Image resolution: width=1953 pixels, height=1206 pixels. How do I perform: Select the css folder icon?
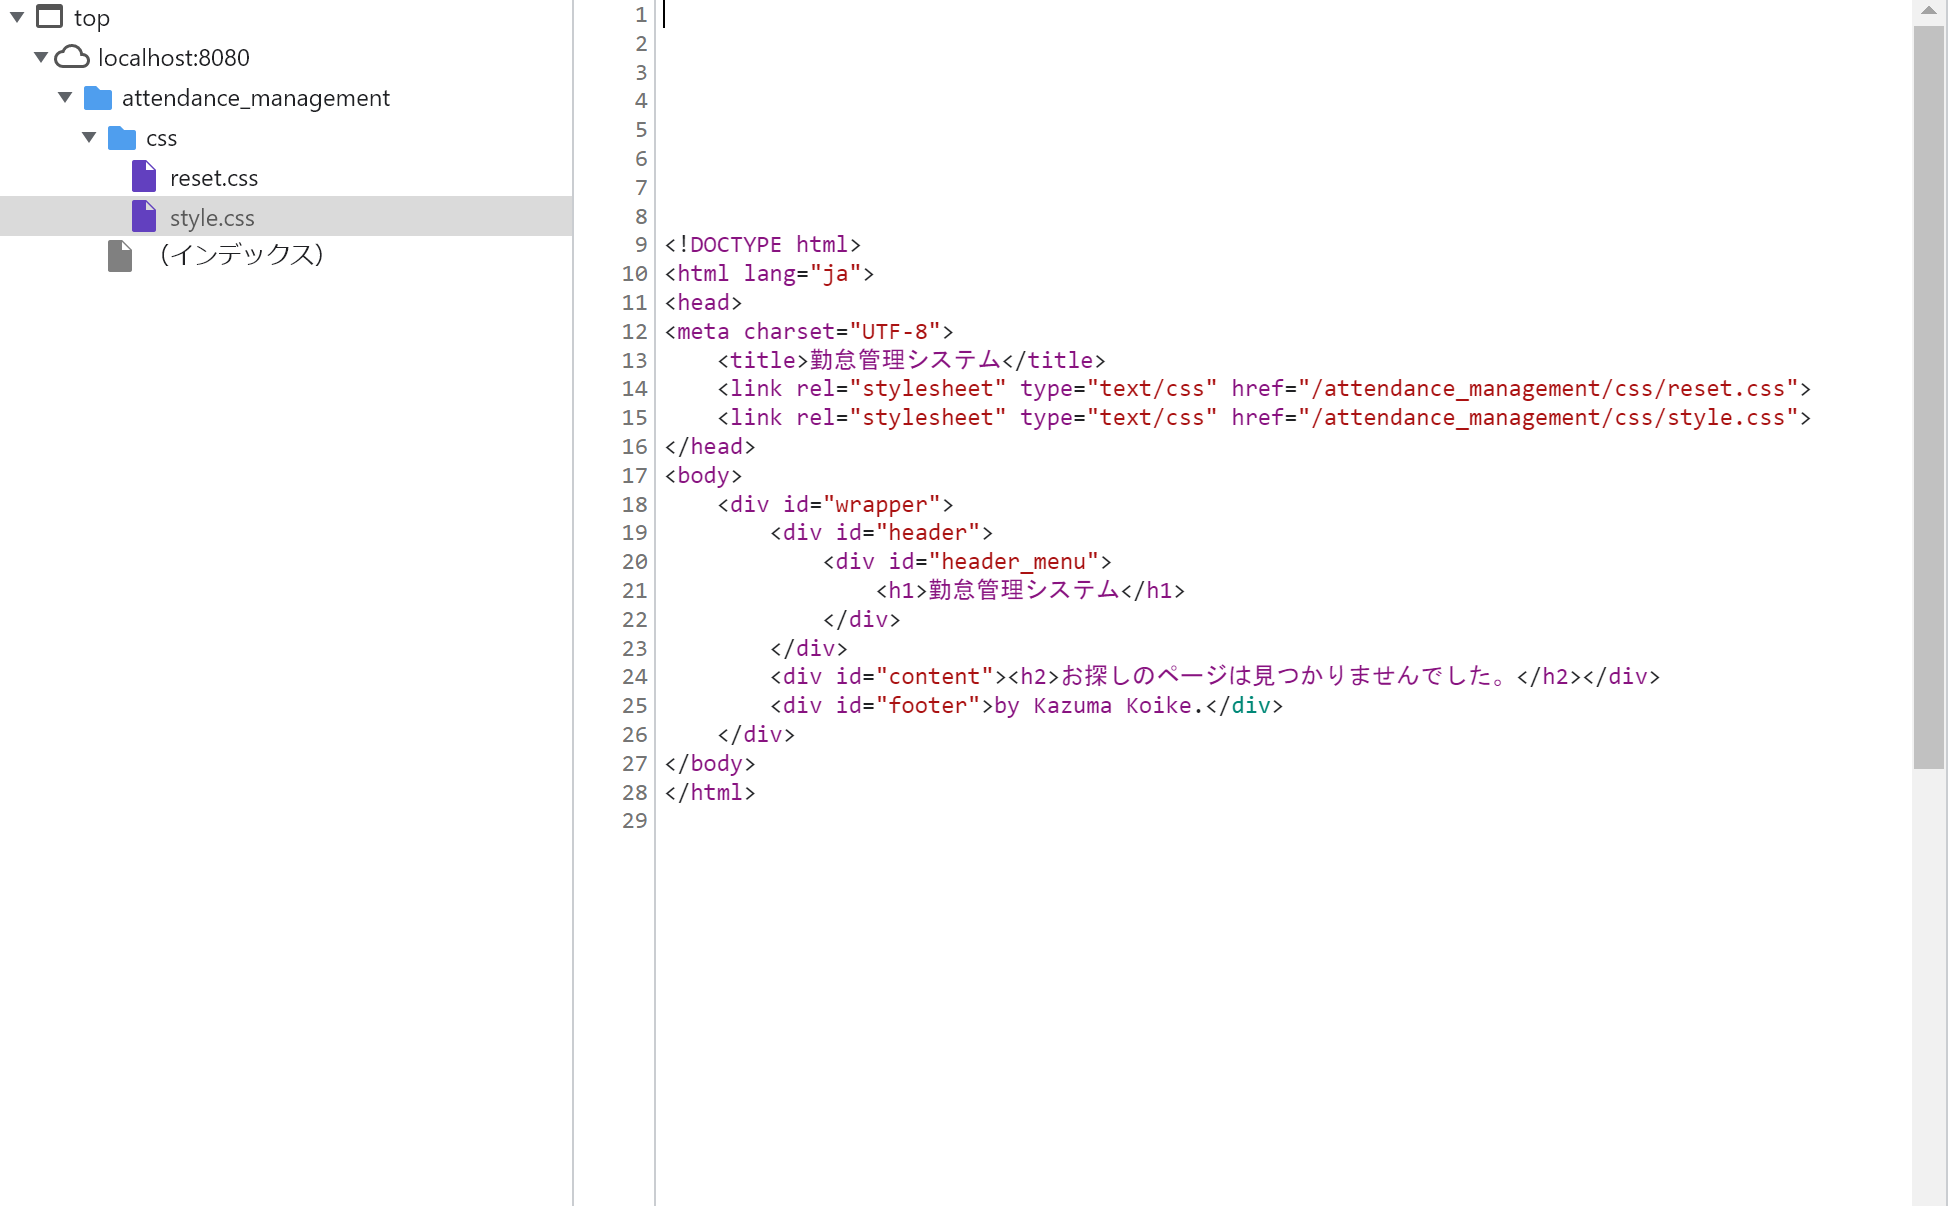tap(120, 137)
